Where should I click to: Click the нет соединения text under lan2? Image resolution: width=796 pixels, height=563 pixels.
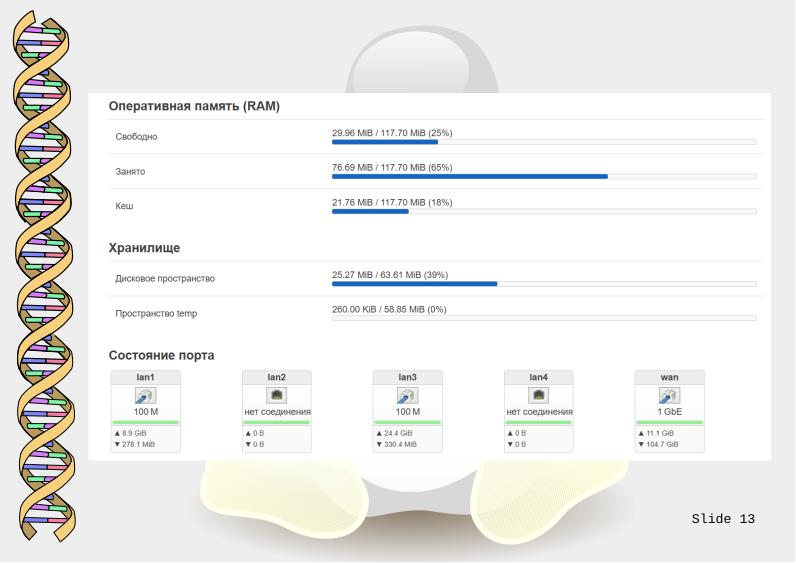pos(278,412)
